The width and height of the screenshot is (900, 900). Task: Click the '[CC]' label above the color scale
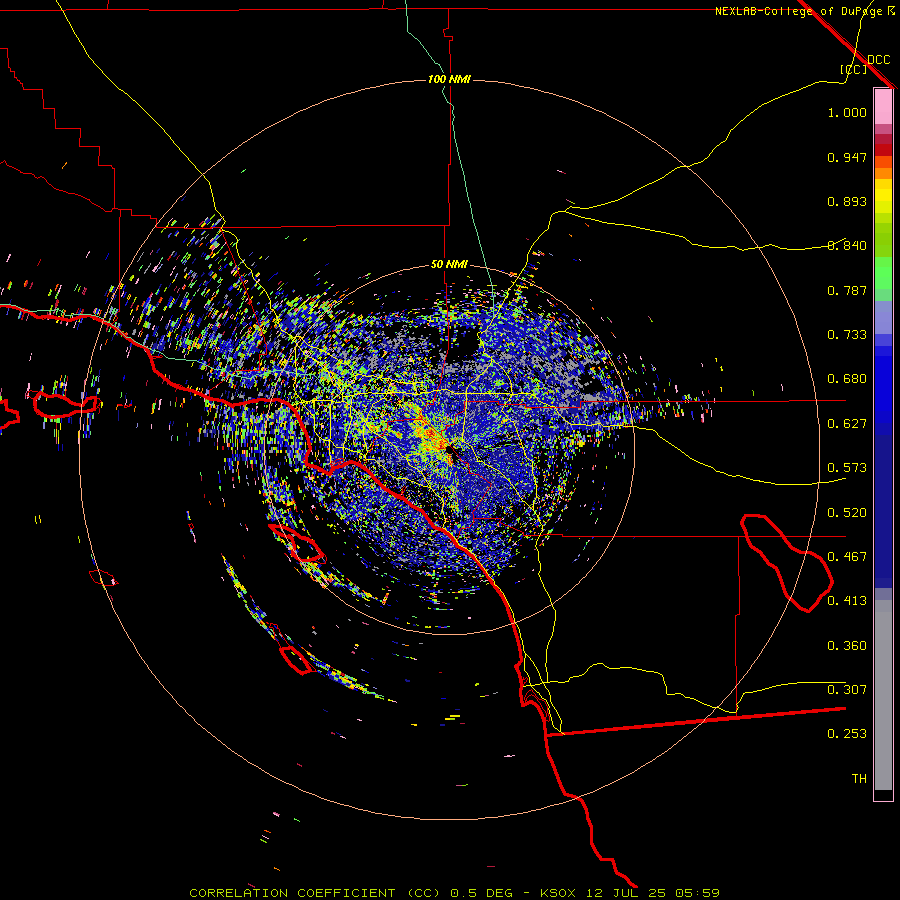[853, 69]
